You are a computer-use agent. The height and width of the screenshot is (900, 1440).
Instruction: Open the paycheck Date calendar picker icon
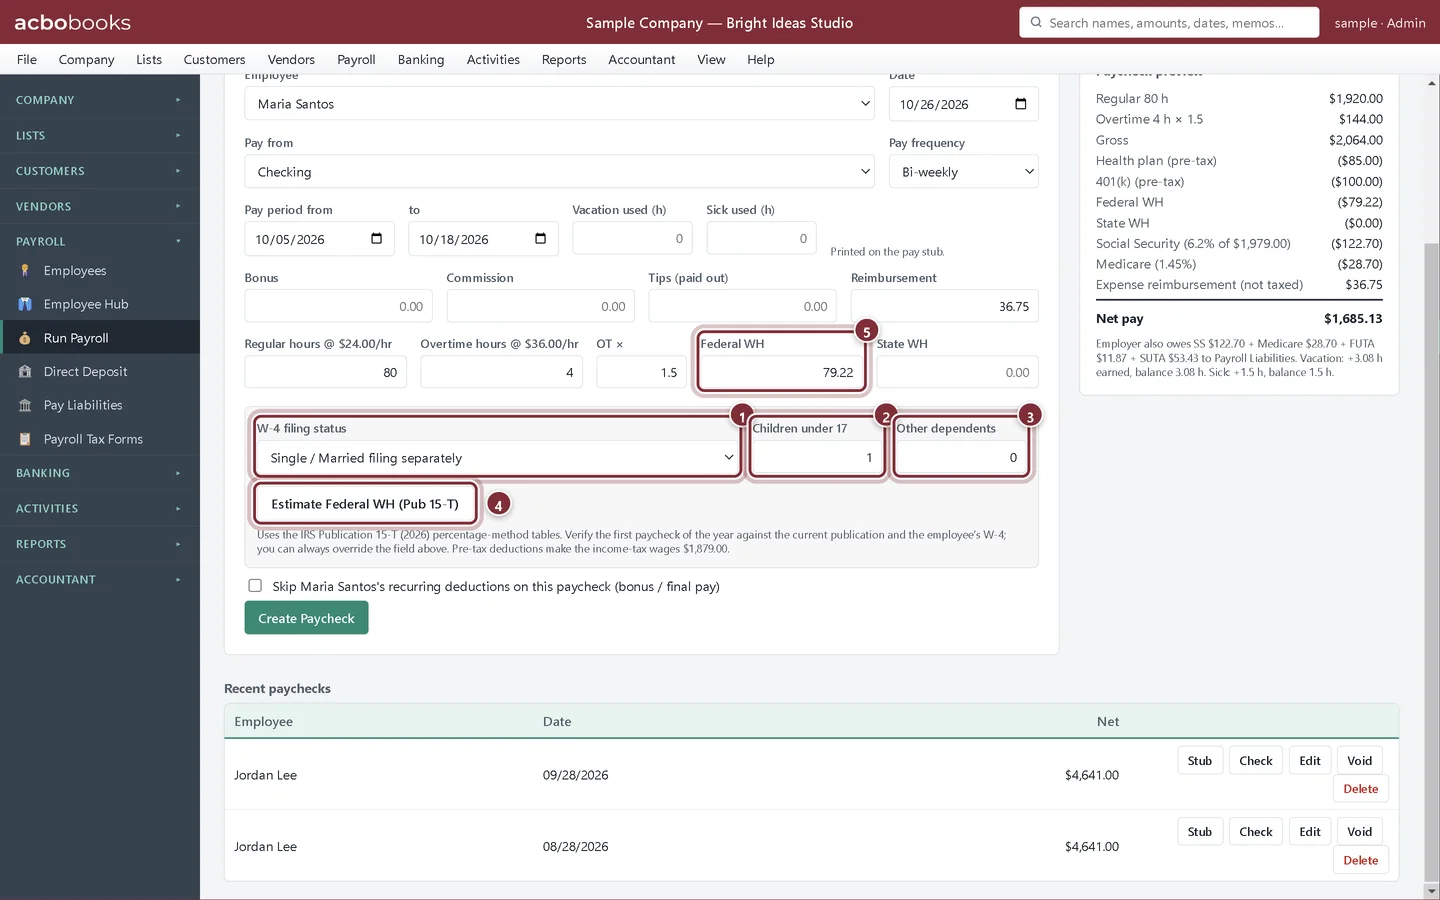point(1020,104)
